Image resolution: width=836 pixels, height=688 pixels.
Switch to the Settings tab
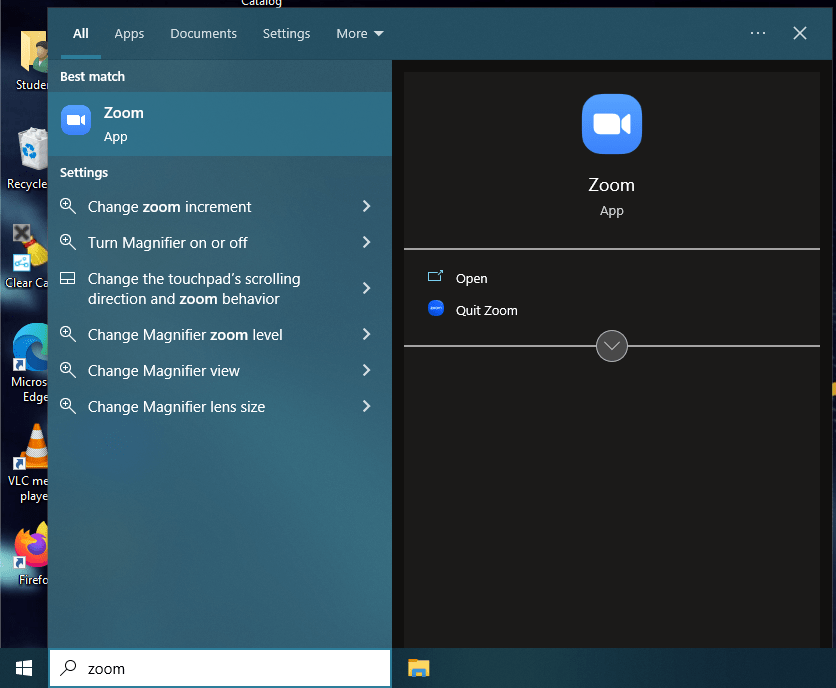tap(286, 33)
